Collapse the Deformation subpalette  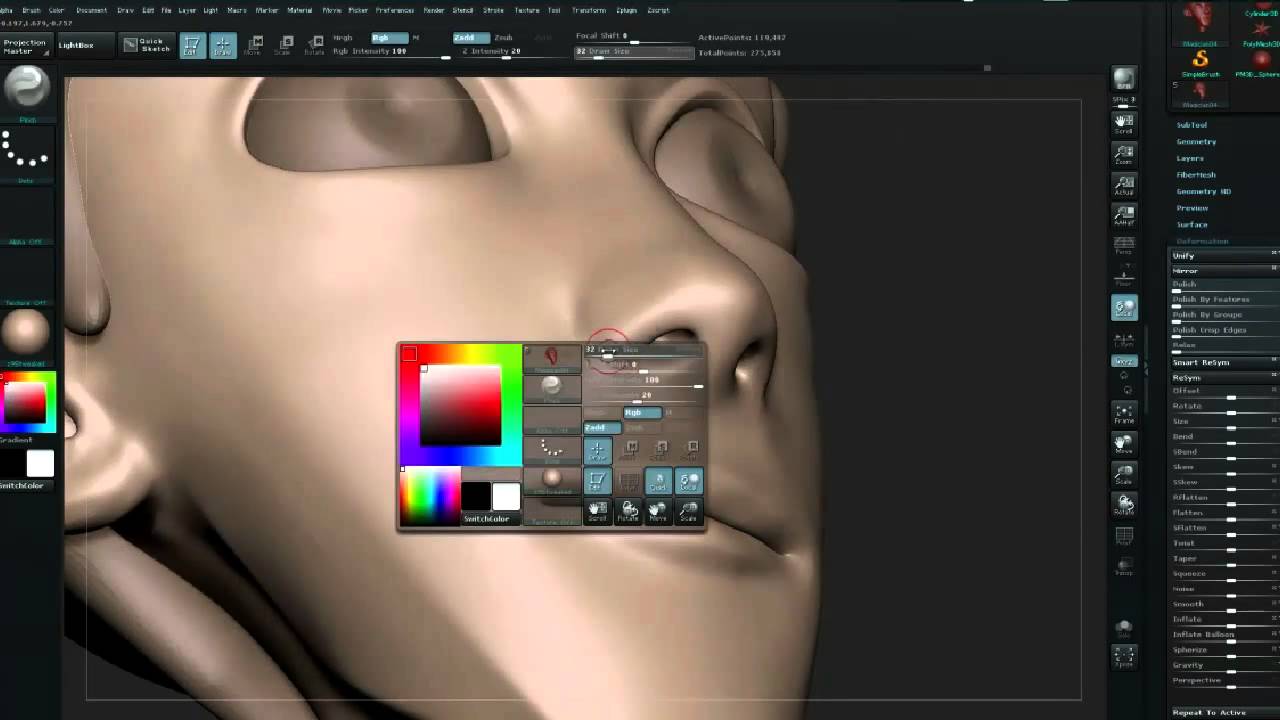pos(1202,241)
